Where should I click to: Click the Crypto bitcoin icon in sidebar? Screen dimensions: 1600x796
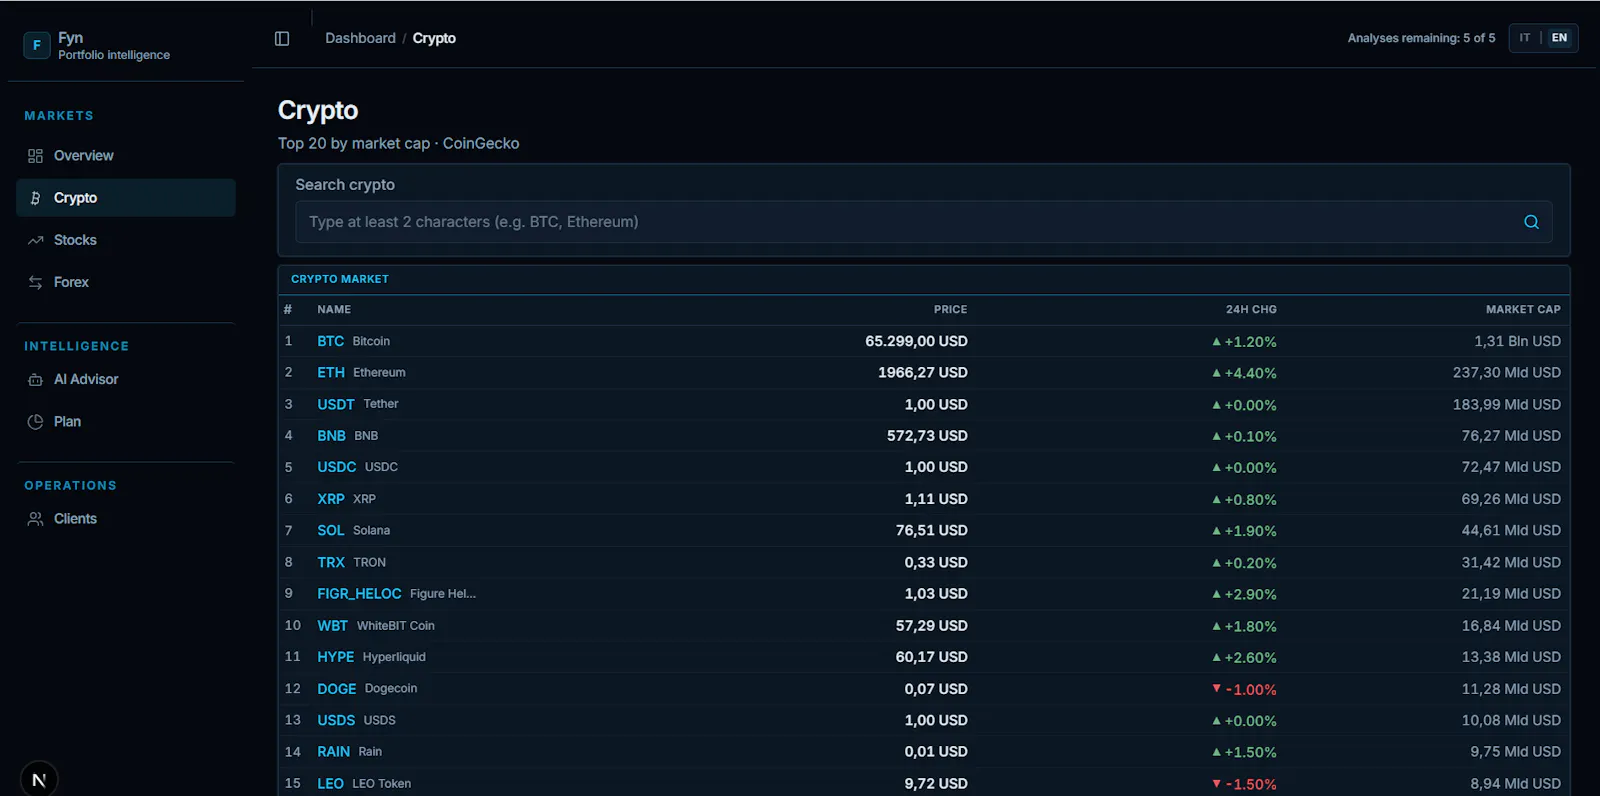point(36,198)
